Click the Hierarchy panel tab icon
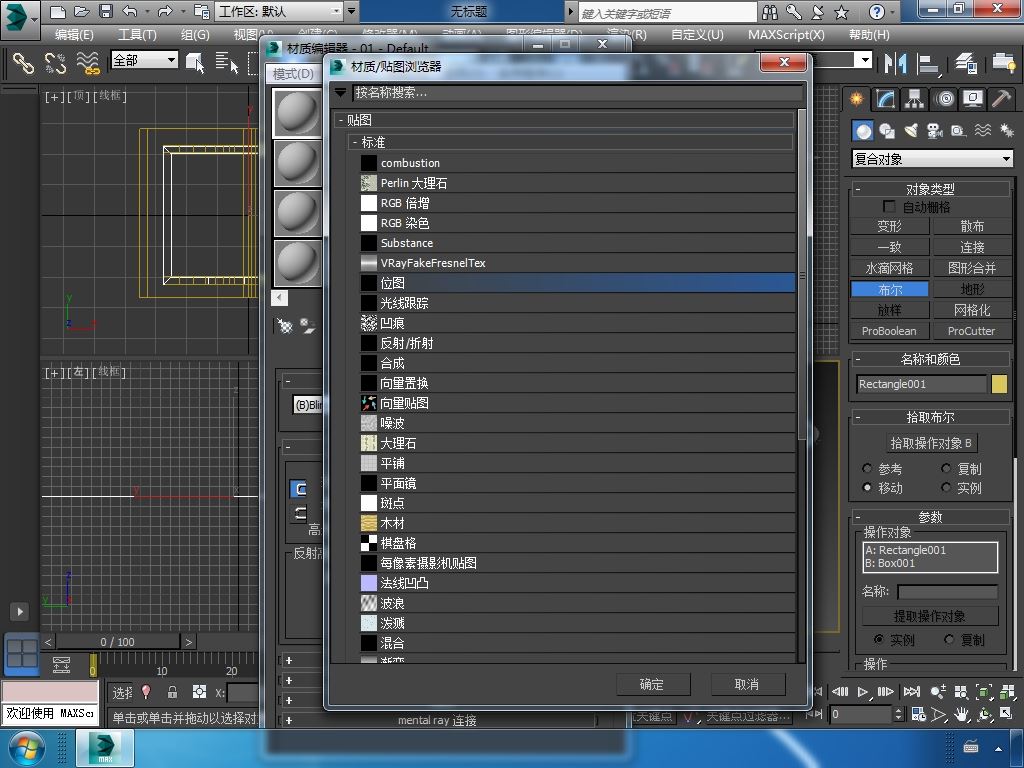The height and width of the screenshot is (768, 1024). pyautogui.click(x=914, y=99)
